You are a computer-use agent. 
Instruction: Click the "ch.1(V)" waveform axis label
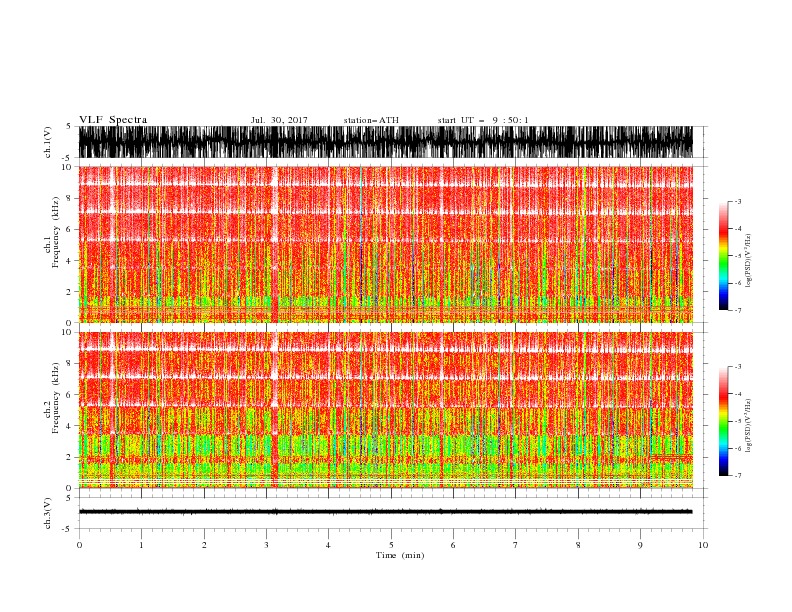[x=48, y=142]
